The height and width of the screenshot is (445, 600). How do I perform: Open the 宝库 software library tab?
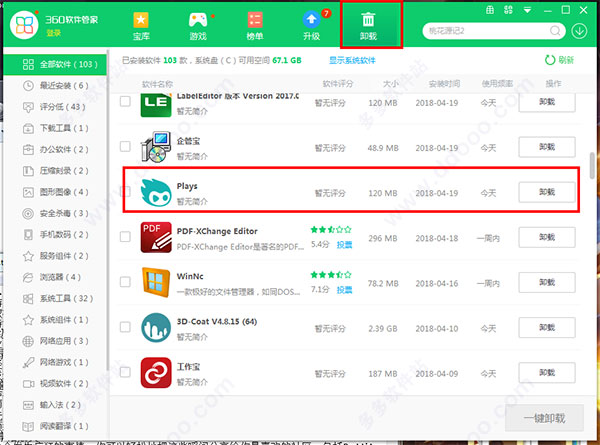(x=141, y=26)
